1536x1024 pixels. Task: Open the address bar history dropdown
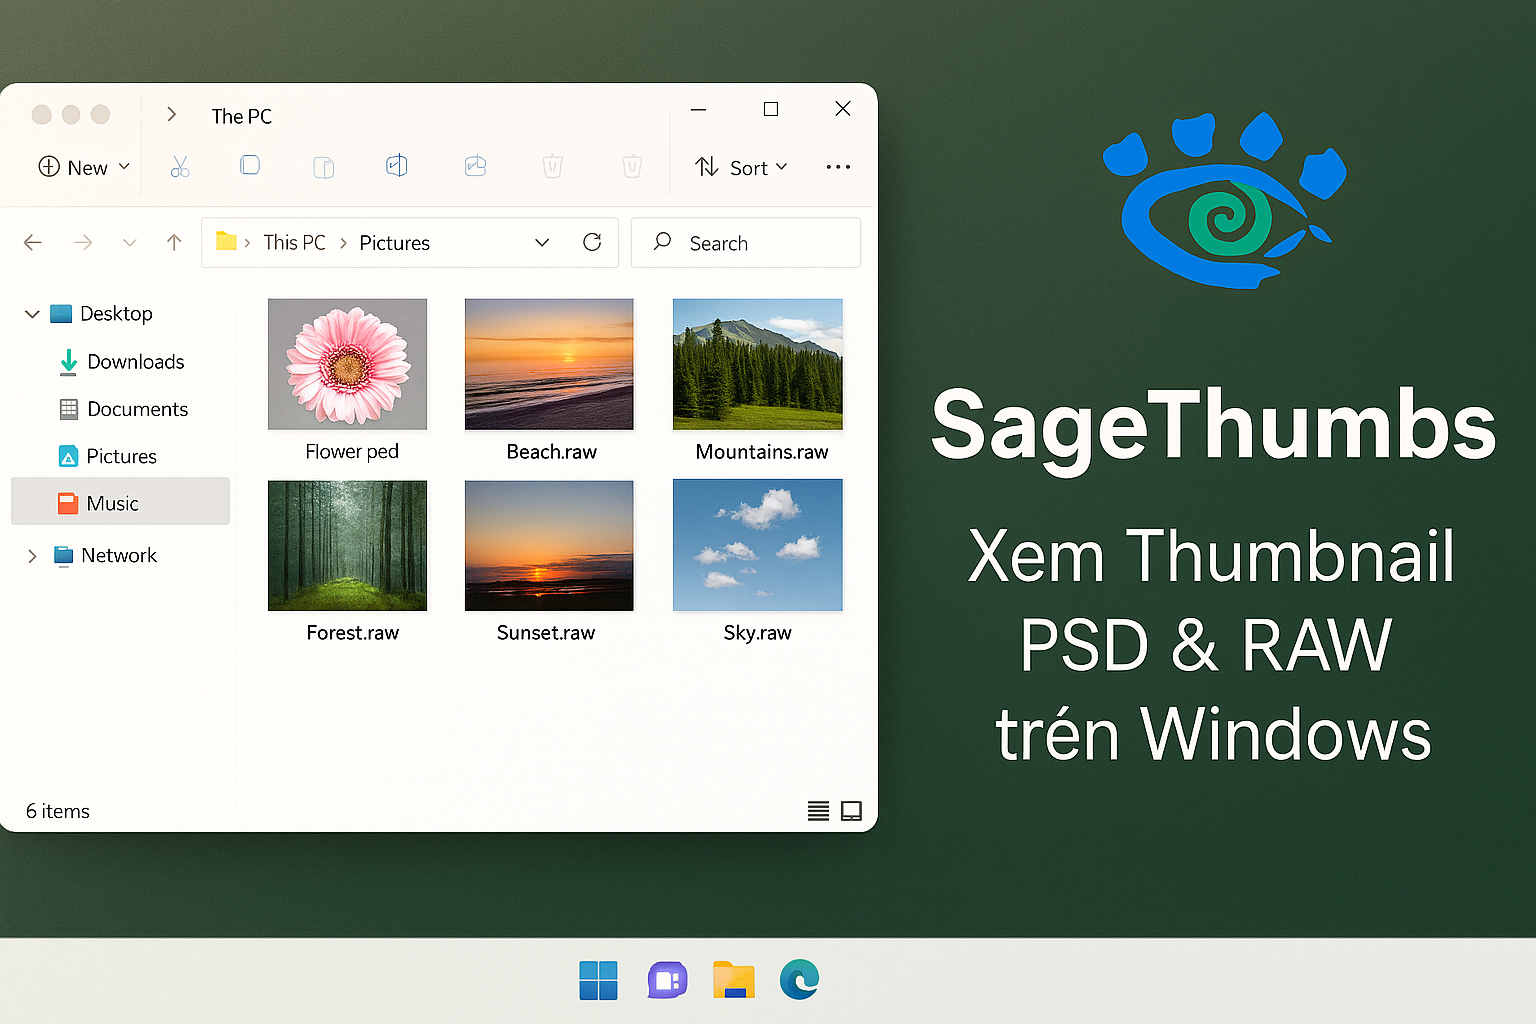pos(542,242)
